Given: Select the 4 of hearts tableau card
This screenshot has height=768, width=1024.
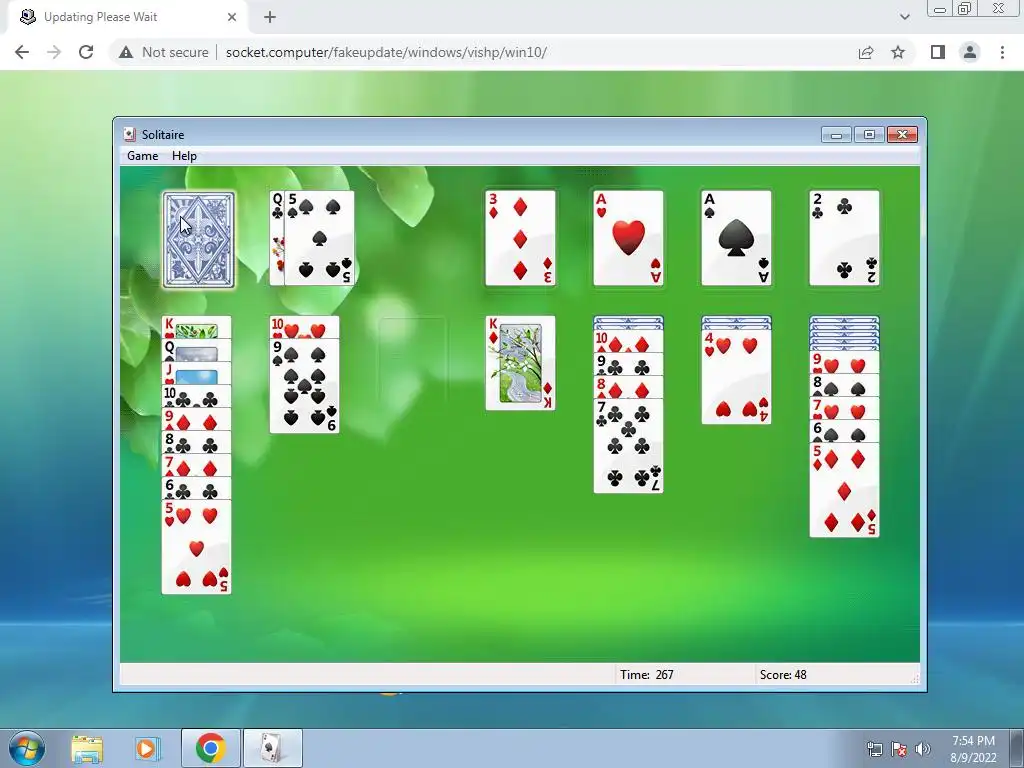Looking at the screenshot, I should 736,377.
